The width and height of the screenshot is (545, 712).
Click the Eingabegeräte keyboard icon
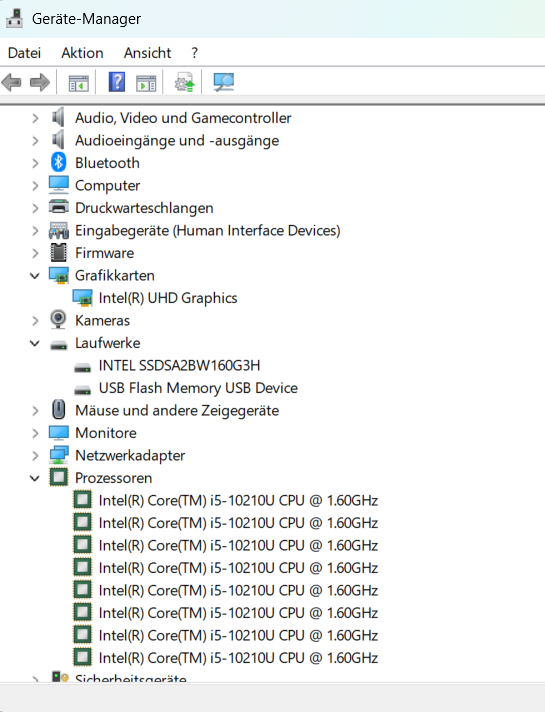point(59,231)
